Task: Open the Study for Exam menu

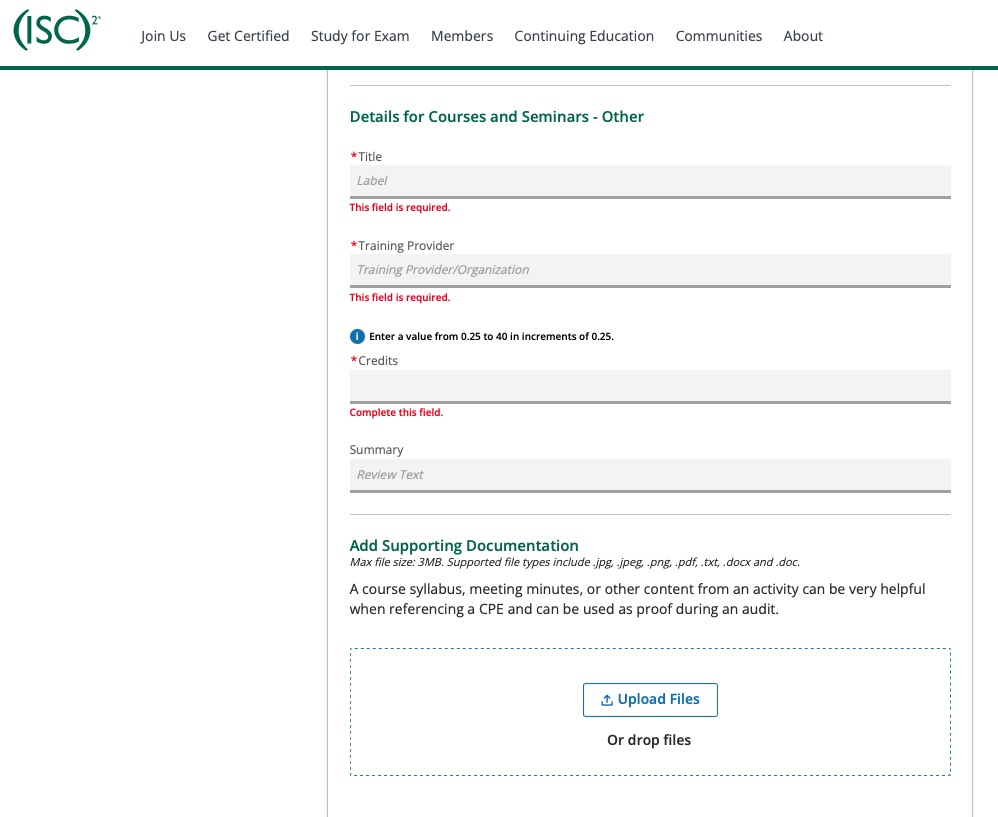Action: tap(360, 36)
